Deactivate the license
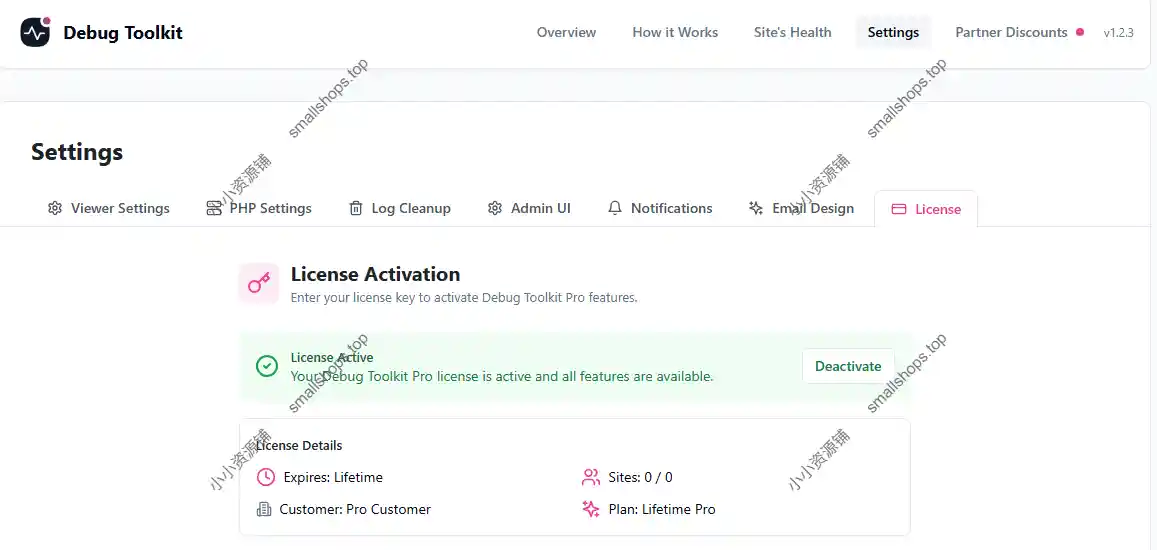 click(848, 366)
